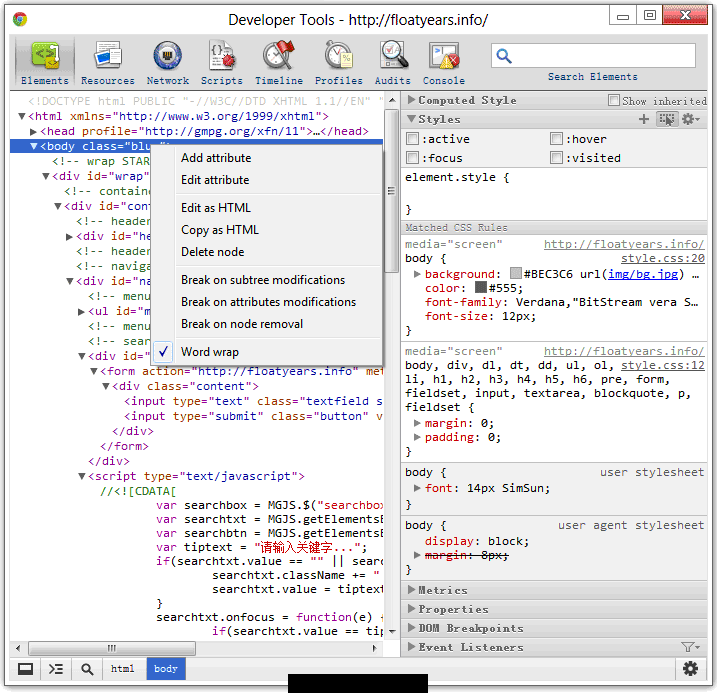Viewport: 717px width, 693px height.
Task: Collapse the script text/javascript node
Action: tap(81, 476)
